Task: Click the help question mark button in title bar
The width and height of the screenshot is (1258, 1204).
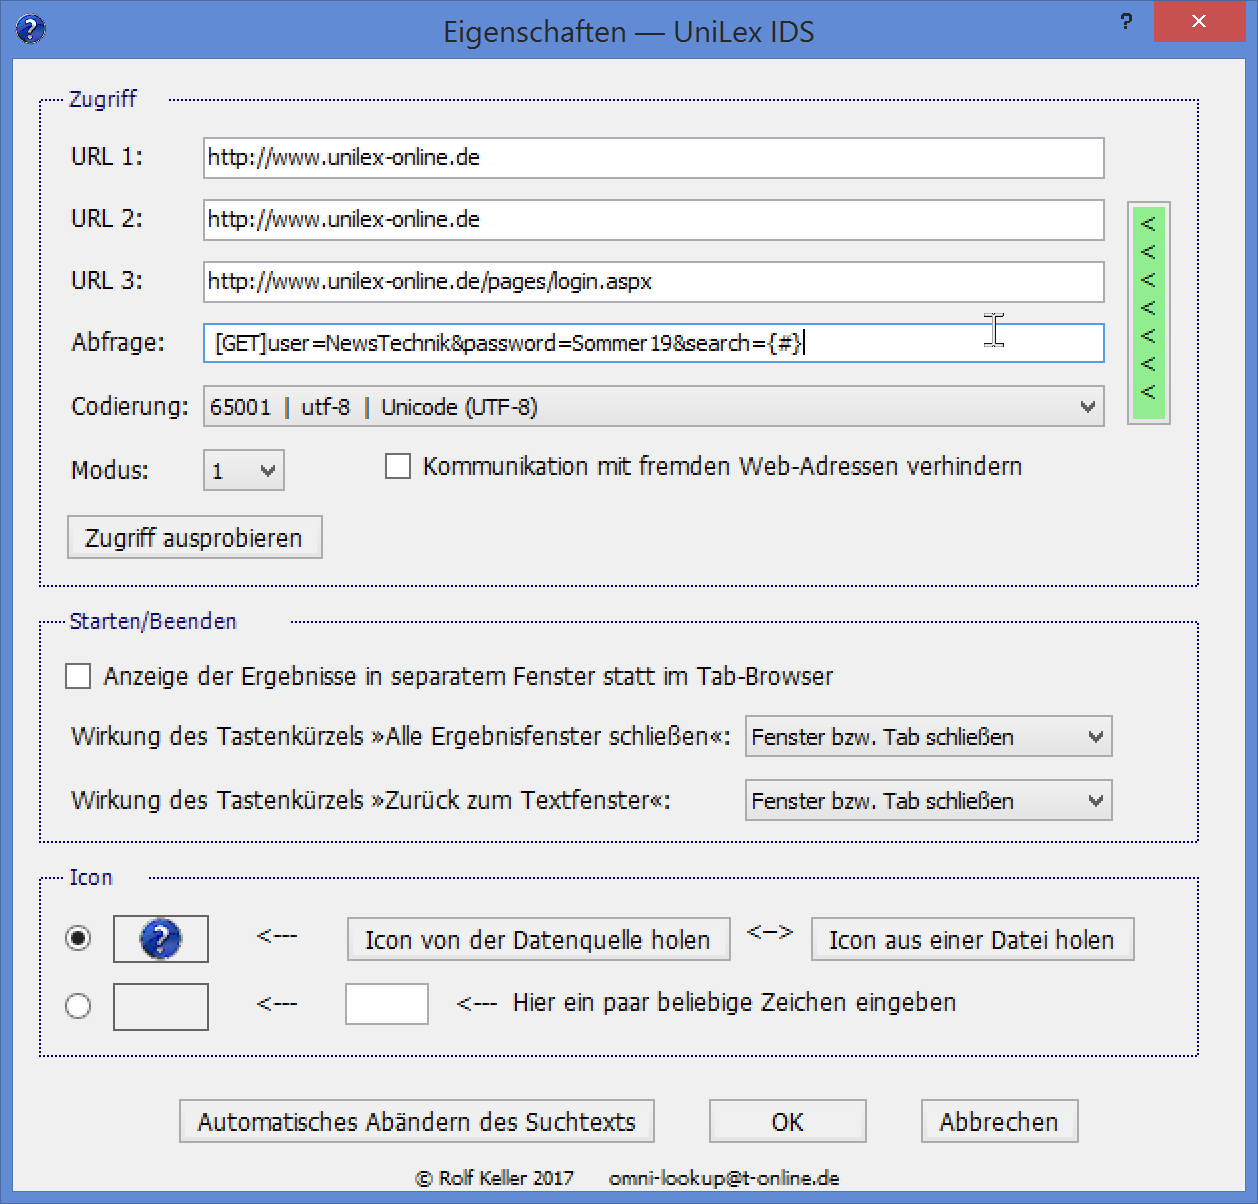Action: [1126, 22]
